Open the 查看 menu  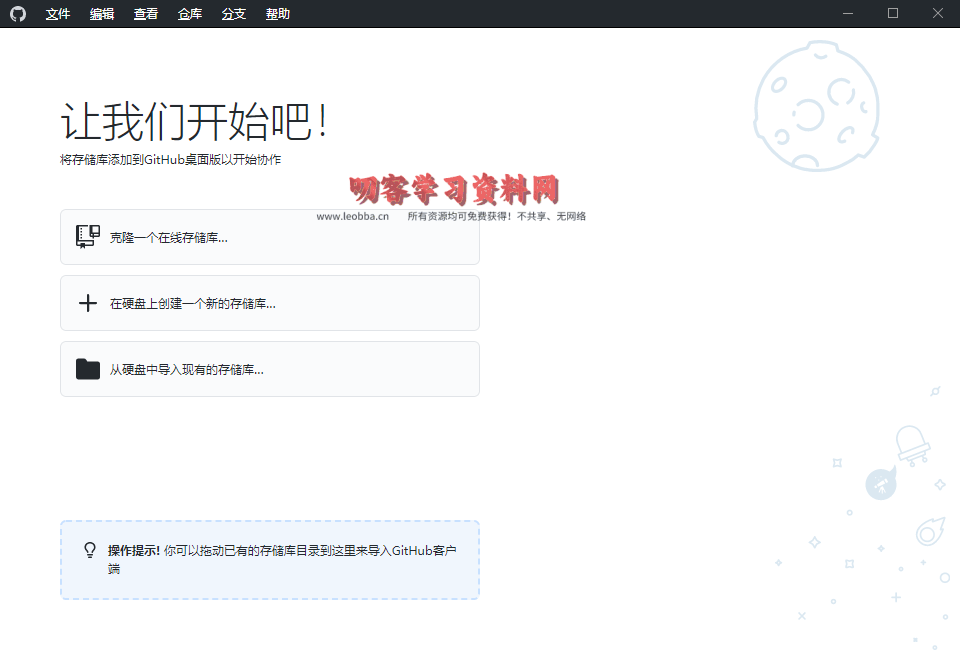[146, 14]
